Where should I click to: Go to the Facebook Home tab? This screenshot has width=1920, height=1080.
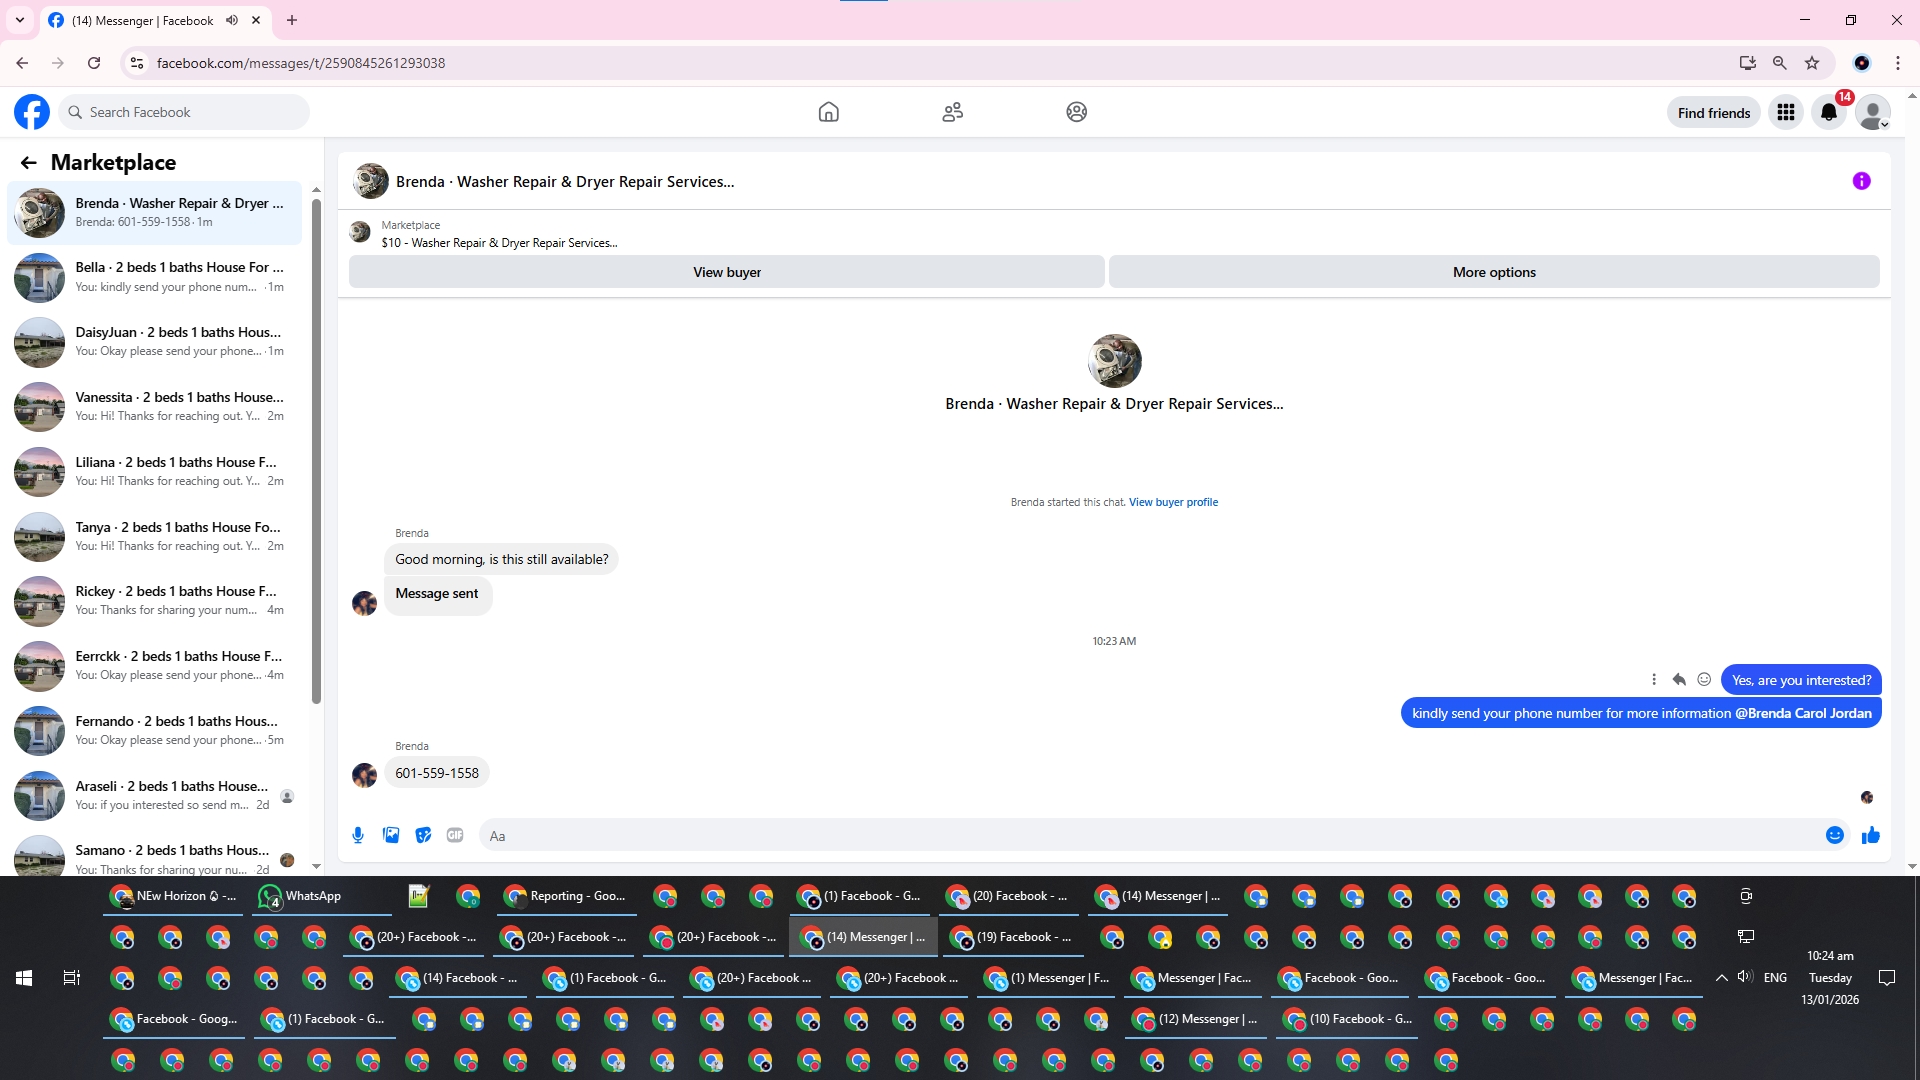(828, 112)
